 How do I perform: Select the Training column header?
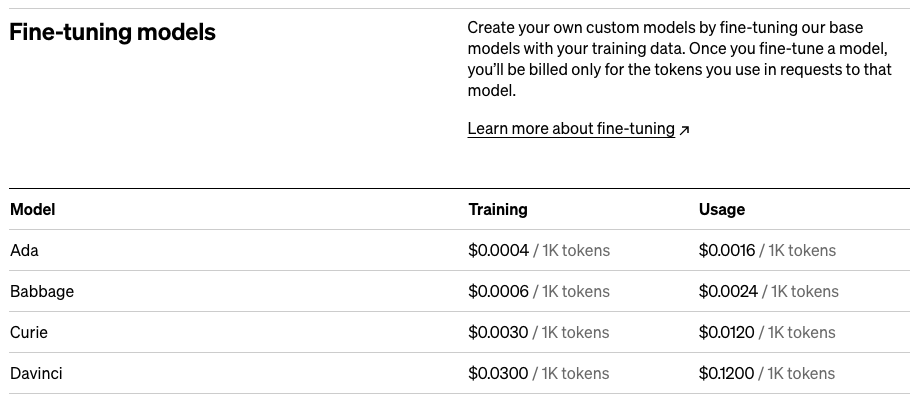(497, 209)
